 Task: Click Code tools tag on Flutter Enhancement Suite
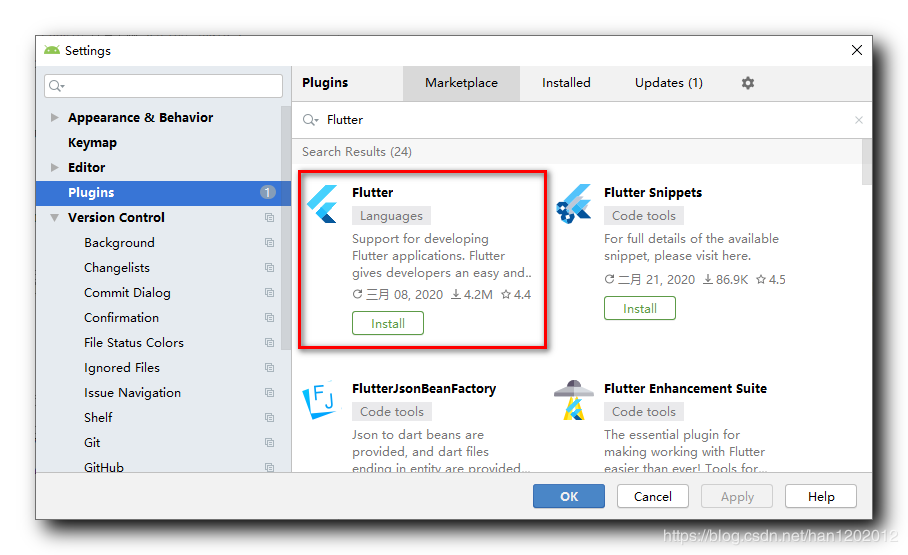pyautogui.click(x=644, y=411)
